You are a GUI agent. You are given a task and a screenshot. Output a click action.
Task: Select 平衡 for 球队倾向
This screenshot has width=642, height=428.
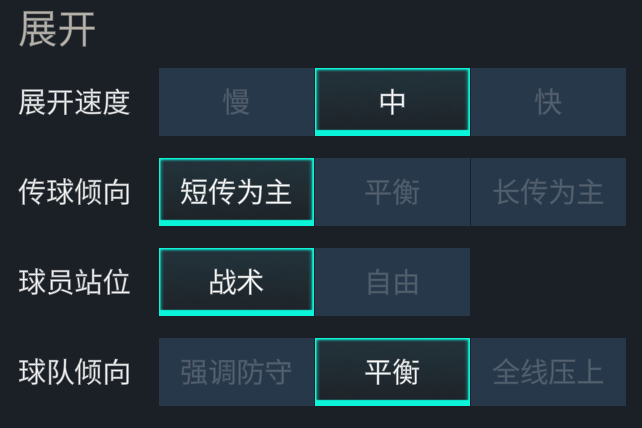392,372
